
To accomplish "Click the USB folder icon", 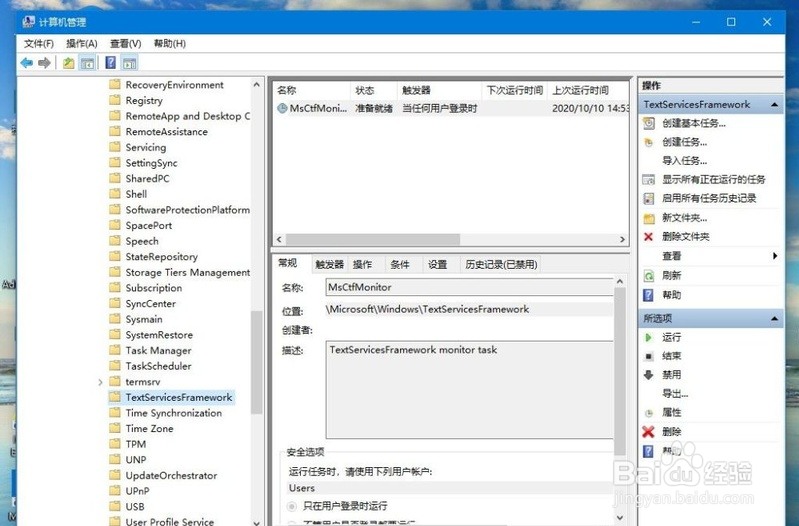I will [115, 507].
